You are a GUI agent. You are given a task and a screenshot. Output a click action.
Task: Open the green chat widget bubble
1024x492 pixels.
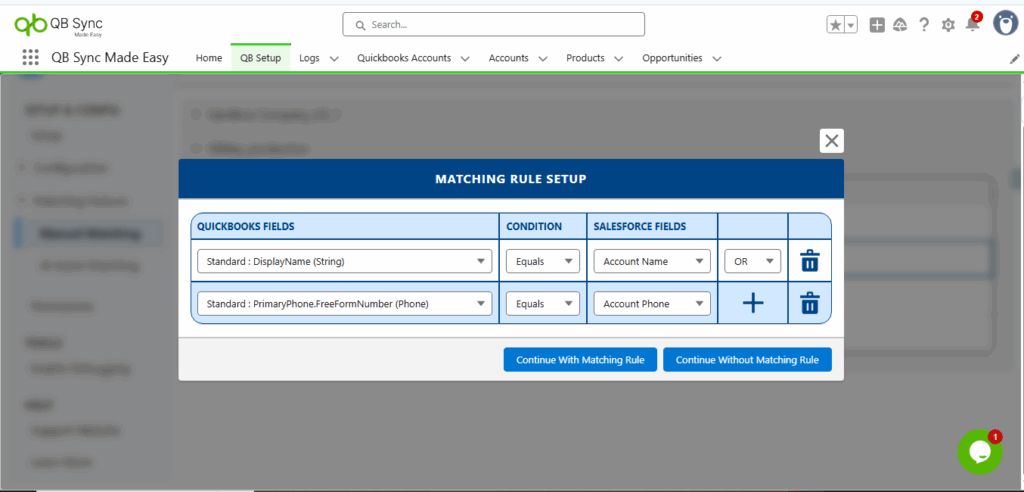tap(980, 451)
